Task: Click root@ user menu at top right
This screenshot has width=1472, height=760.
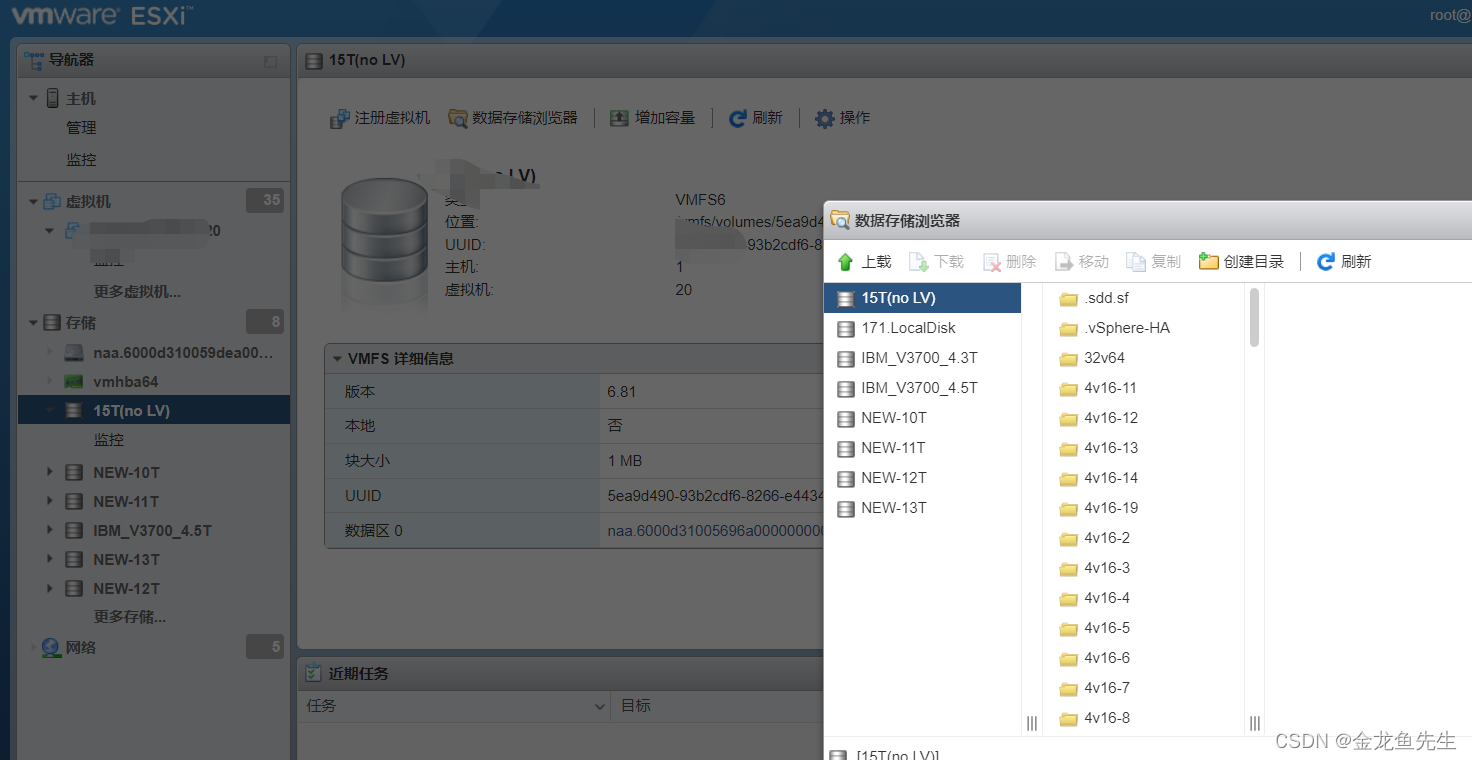Action: (1450, 14)
